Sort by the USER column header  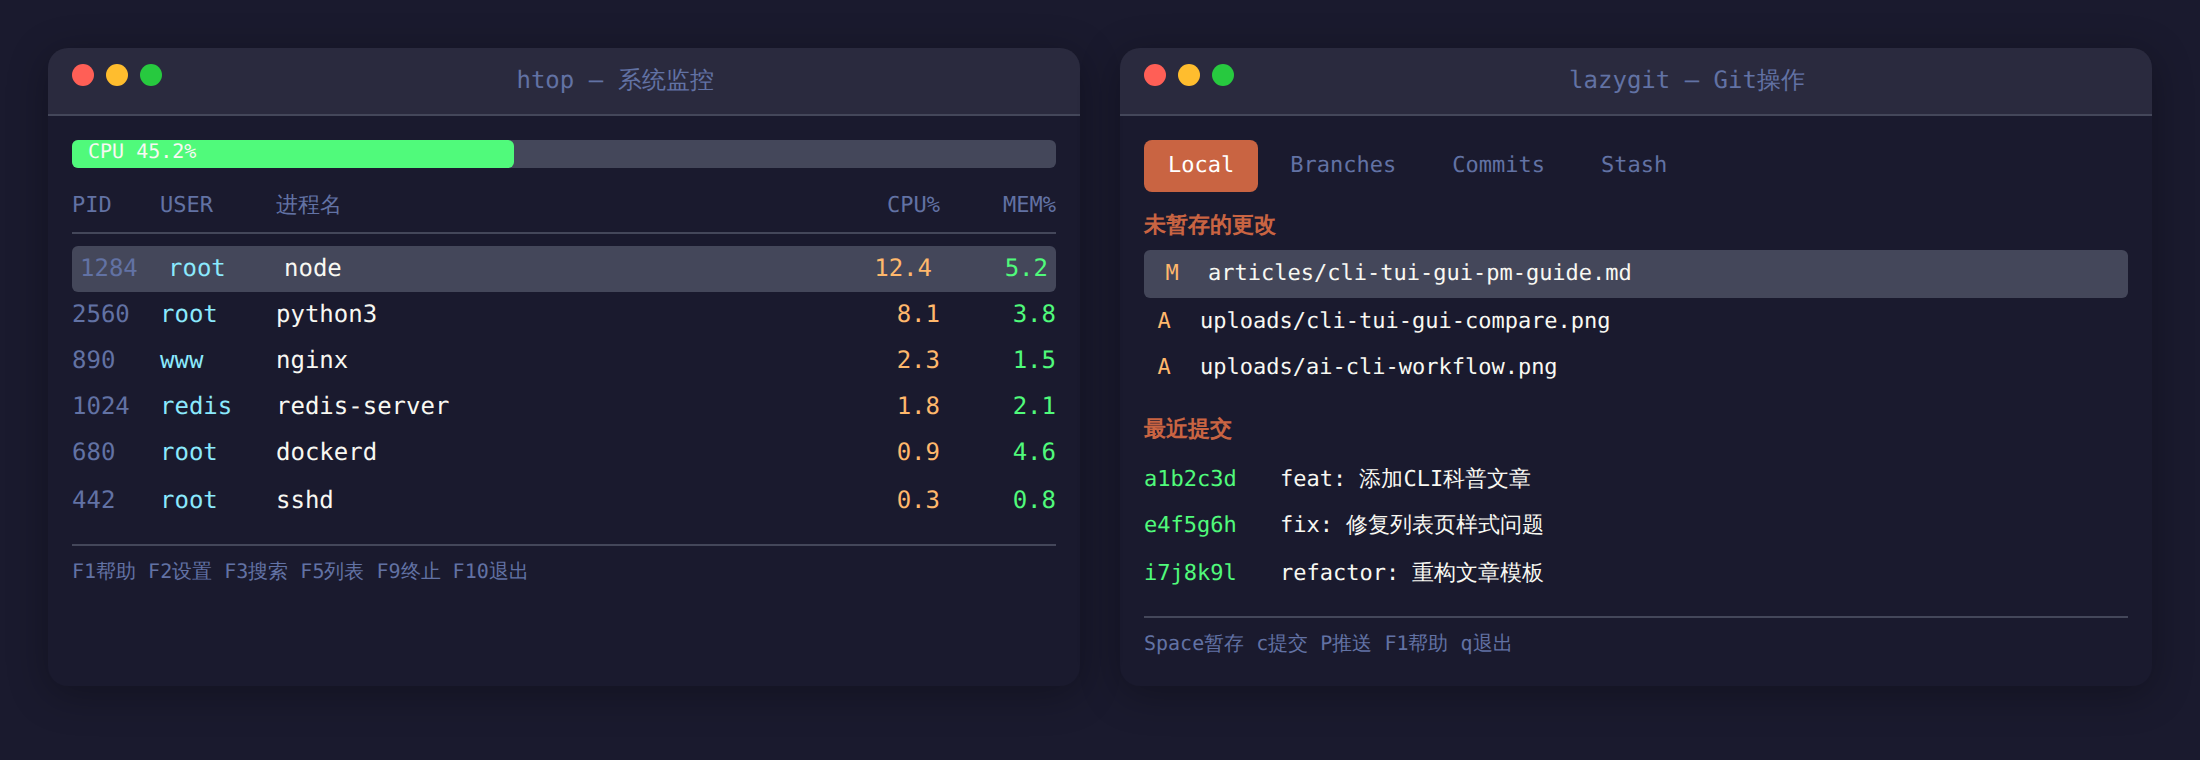(186, 205)
